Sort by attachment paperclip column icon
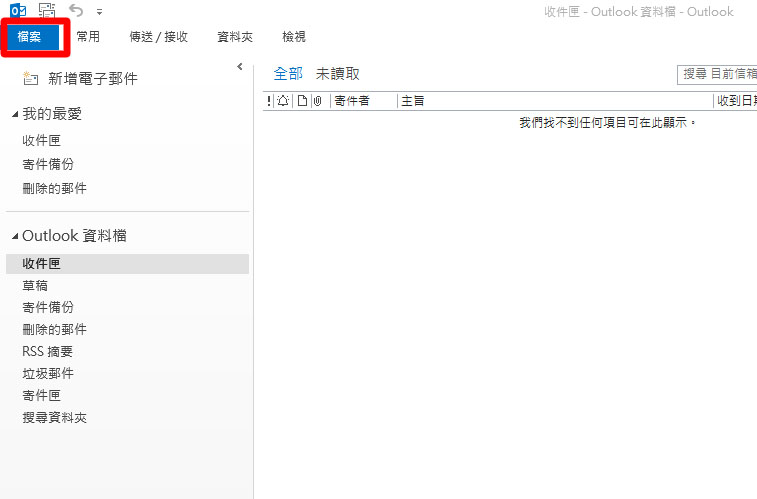This screenshot has height=499, width=757. [x=318, y=101]
